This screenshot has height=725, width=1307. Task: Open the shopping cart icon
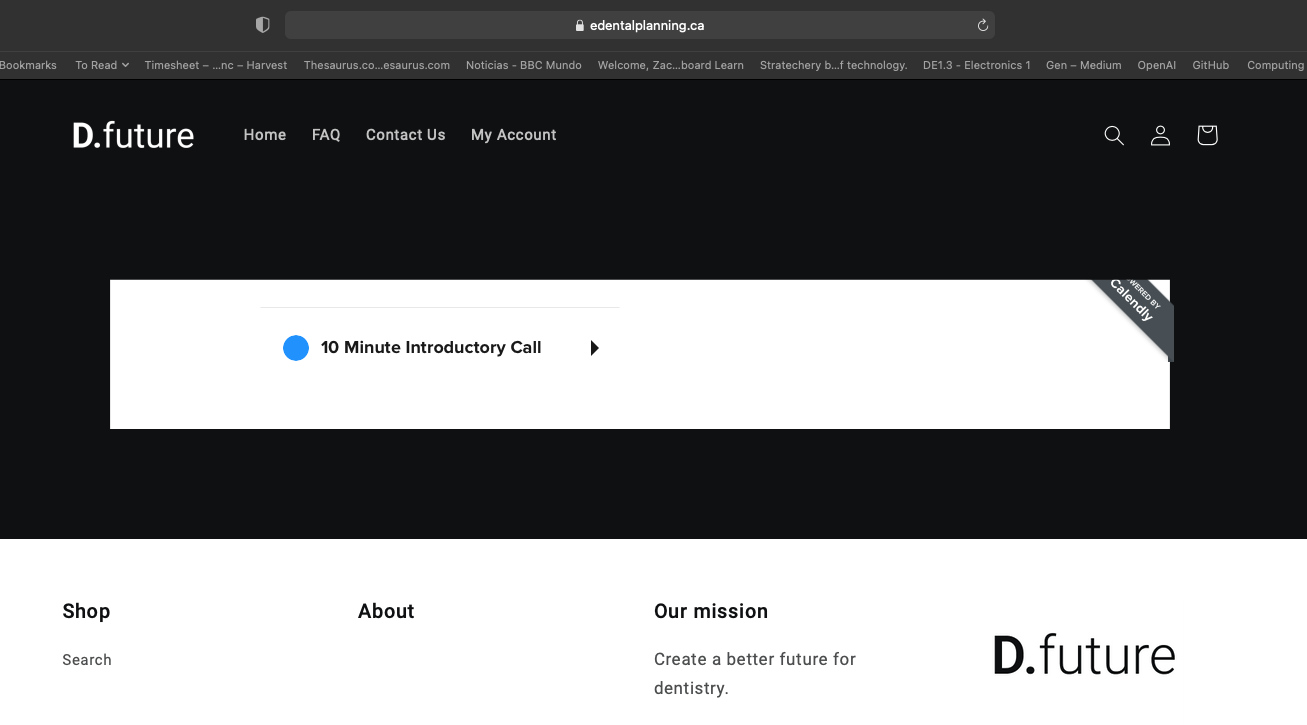coord(1207,135)
